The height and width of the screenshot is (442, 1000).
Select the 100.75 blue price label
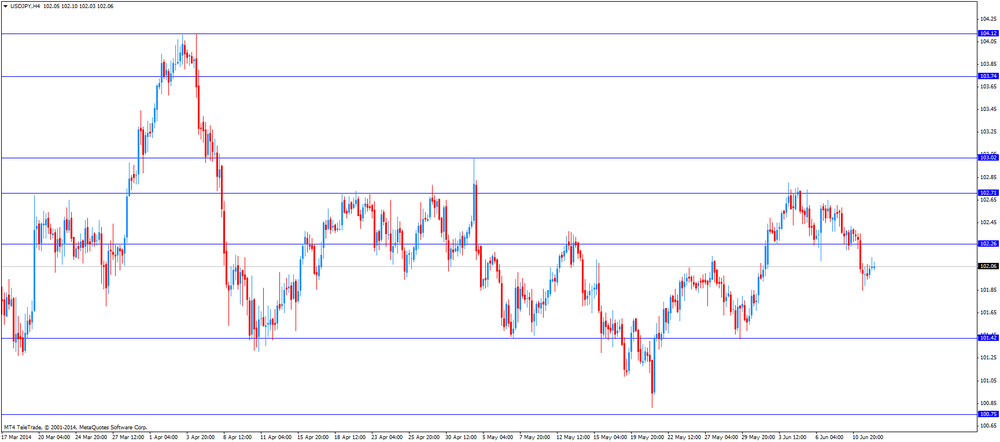pos(988,414)
